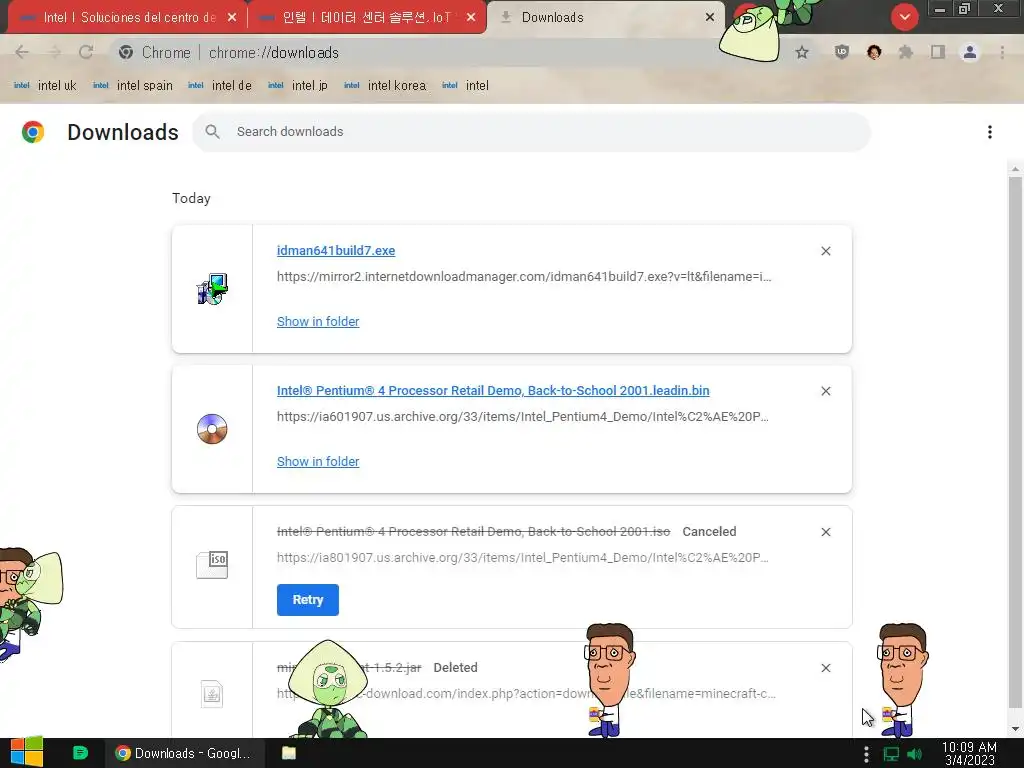Click the browser back arrow
The height and width of the screenshot is (768, 1024).
click(x=22, y=52)
